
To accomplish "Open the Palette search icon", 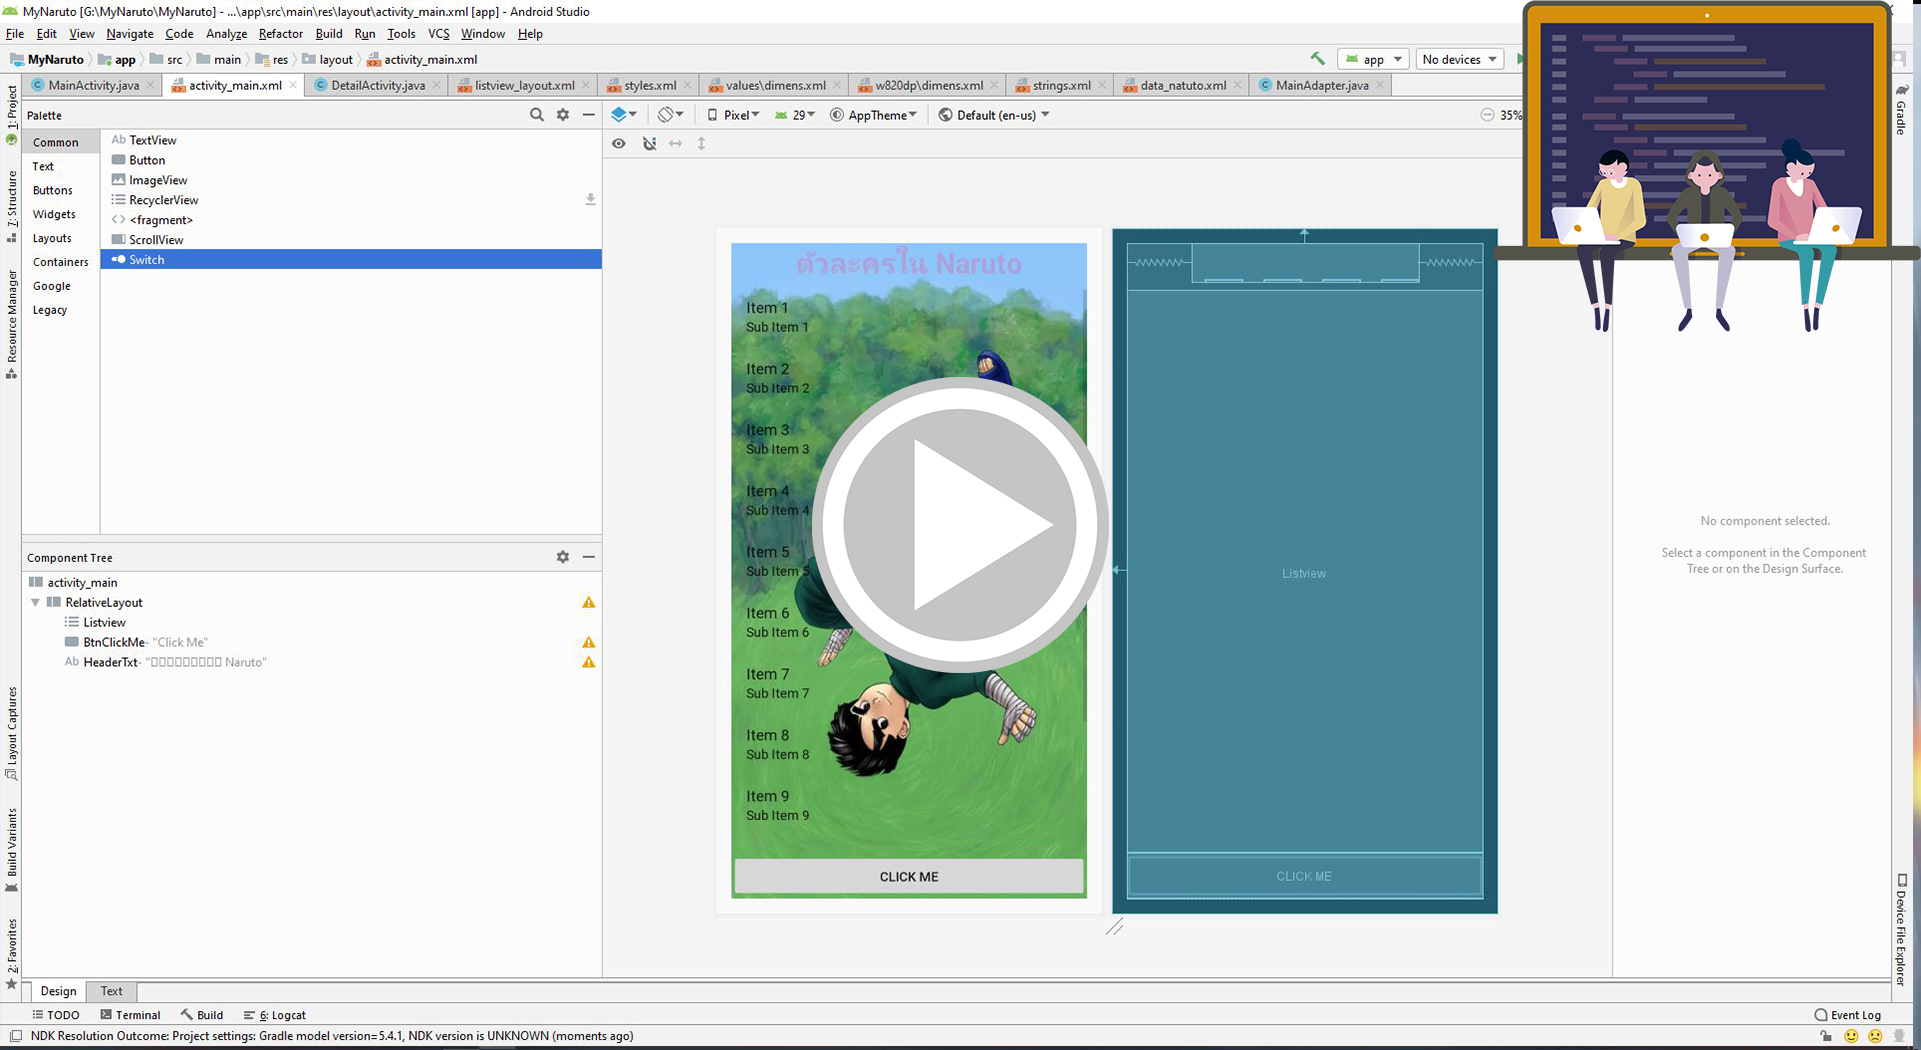I will pos(537,115).
